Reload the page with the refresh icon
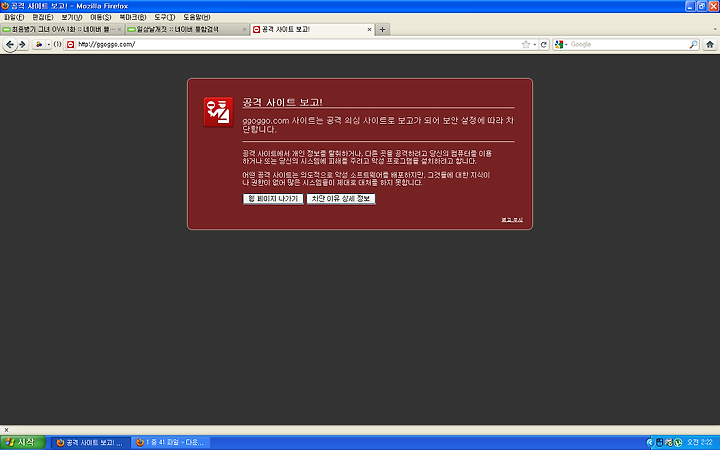Viewport: 720px width, 450px height. (544, 45)
